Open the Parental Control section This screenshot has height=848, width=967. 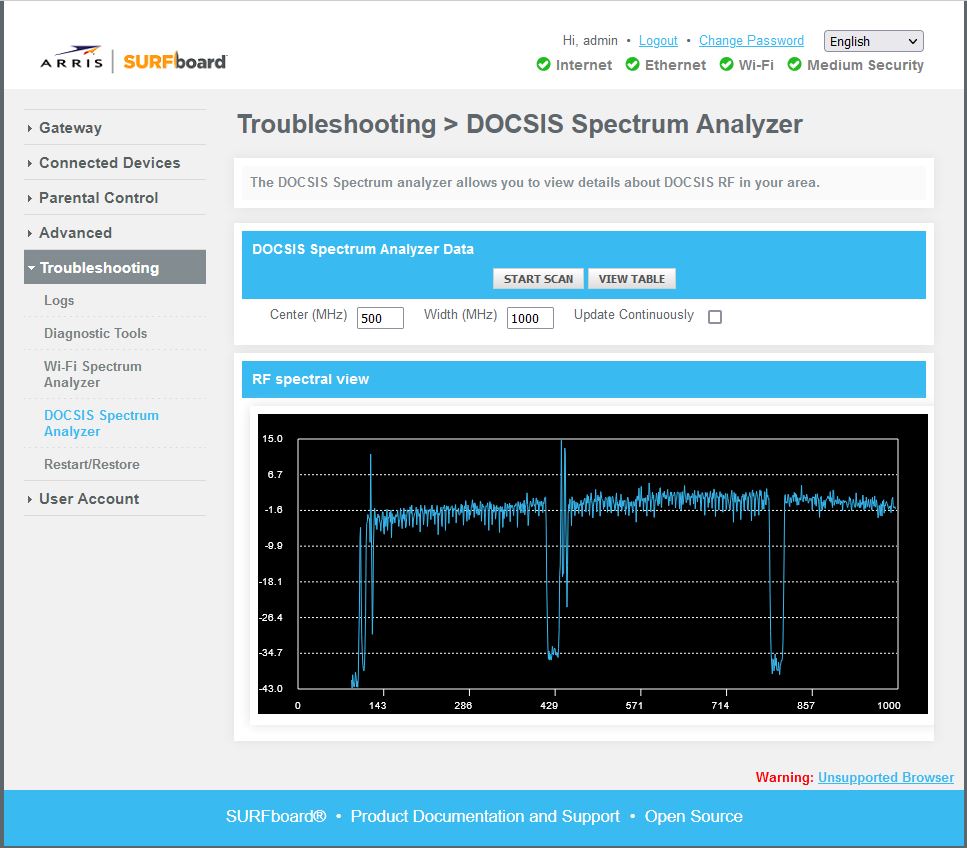(x=99, y=198)
